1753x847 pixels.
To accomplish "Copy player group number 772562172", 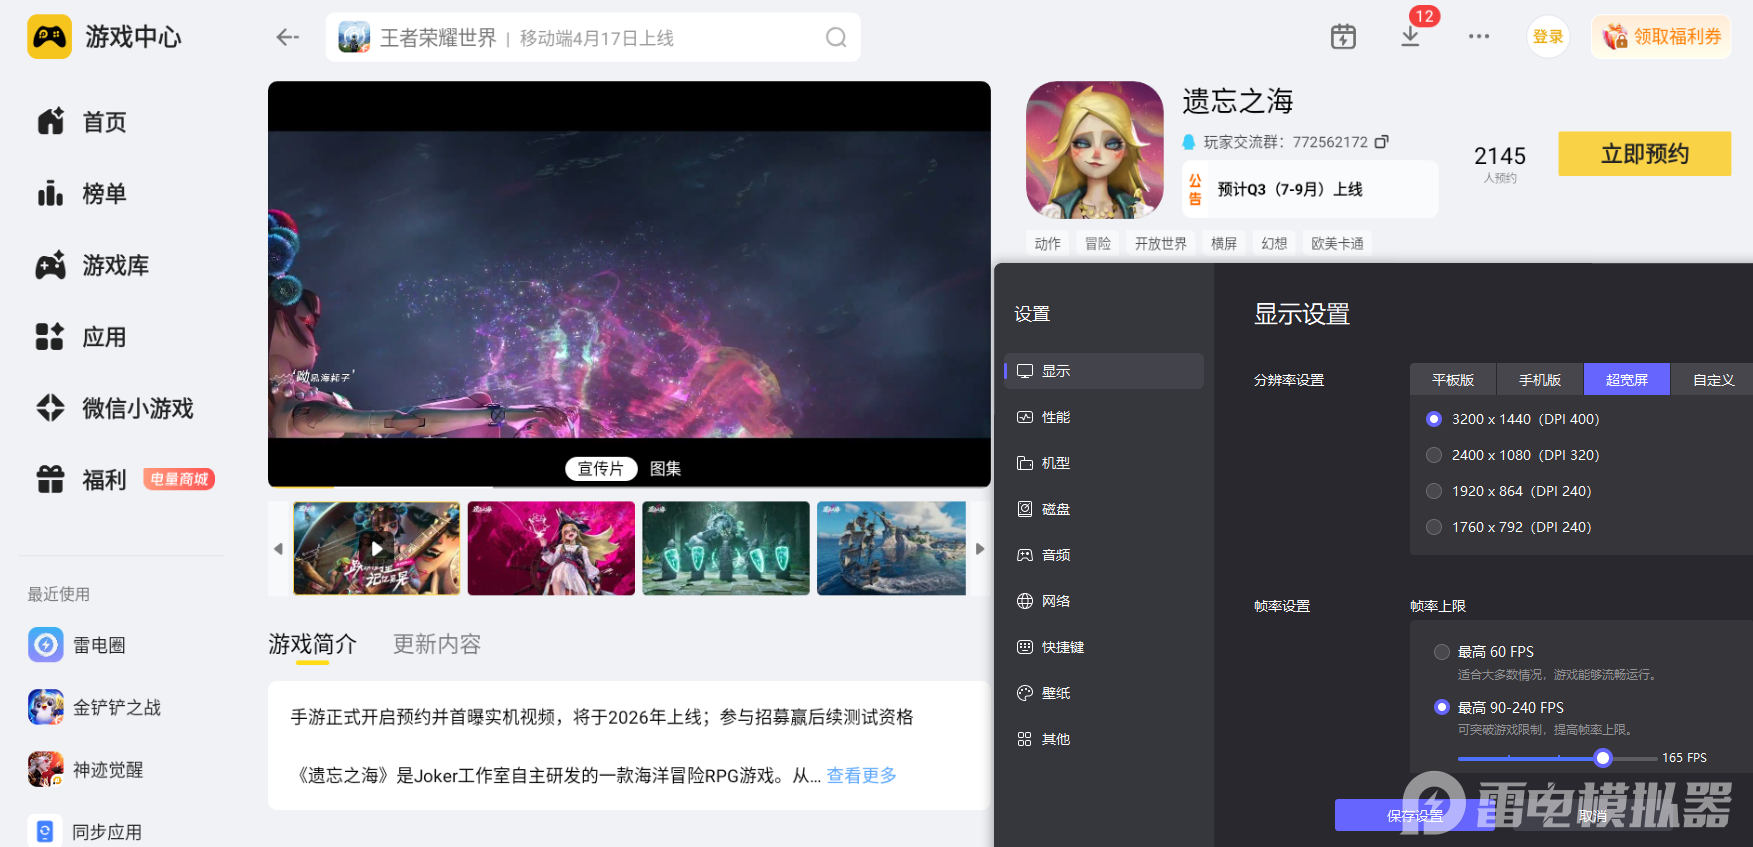I will coord(1381,142).
